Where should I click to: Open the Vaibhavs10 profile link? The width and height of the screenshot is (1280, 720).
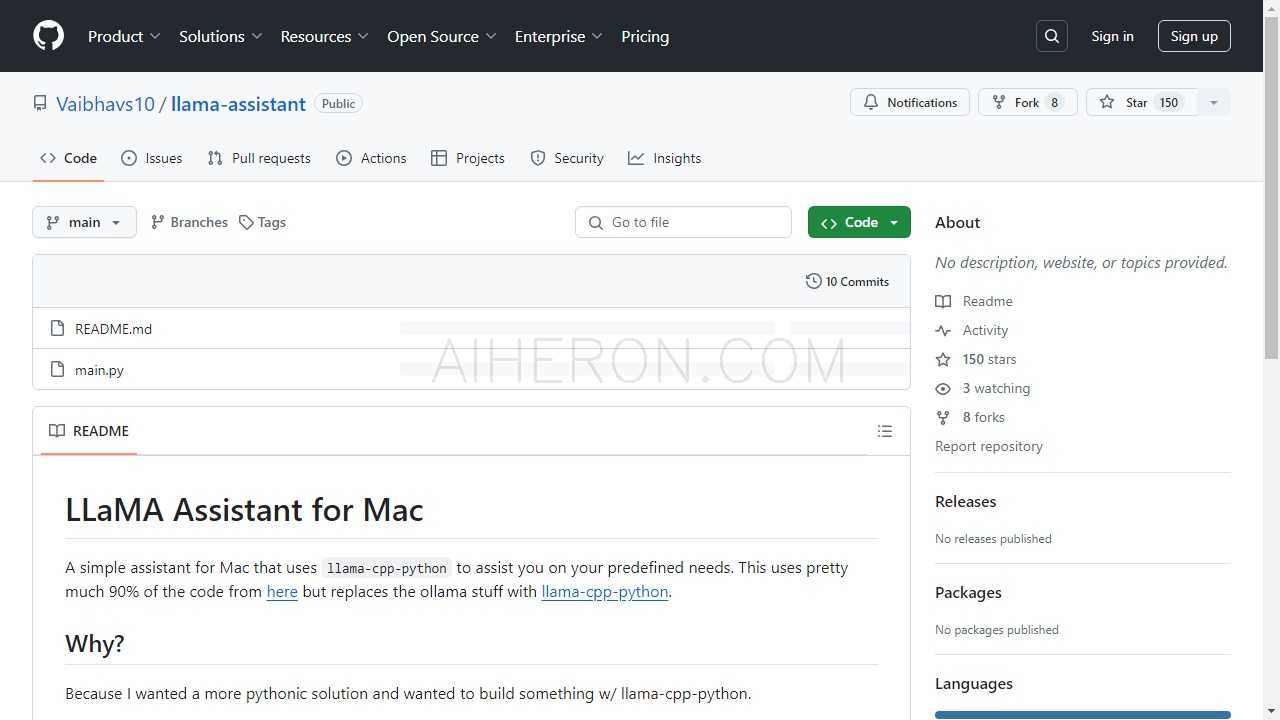[105, 104]
